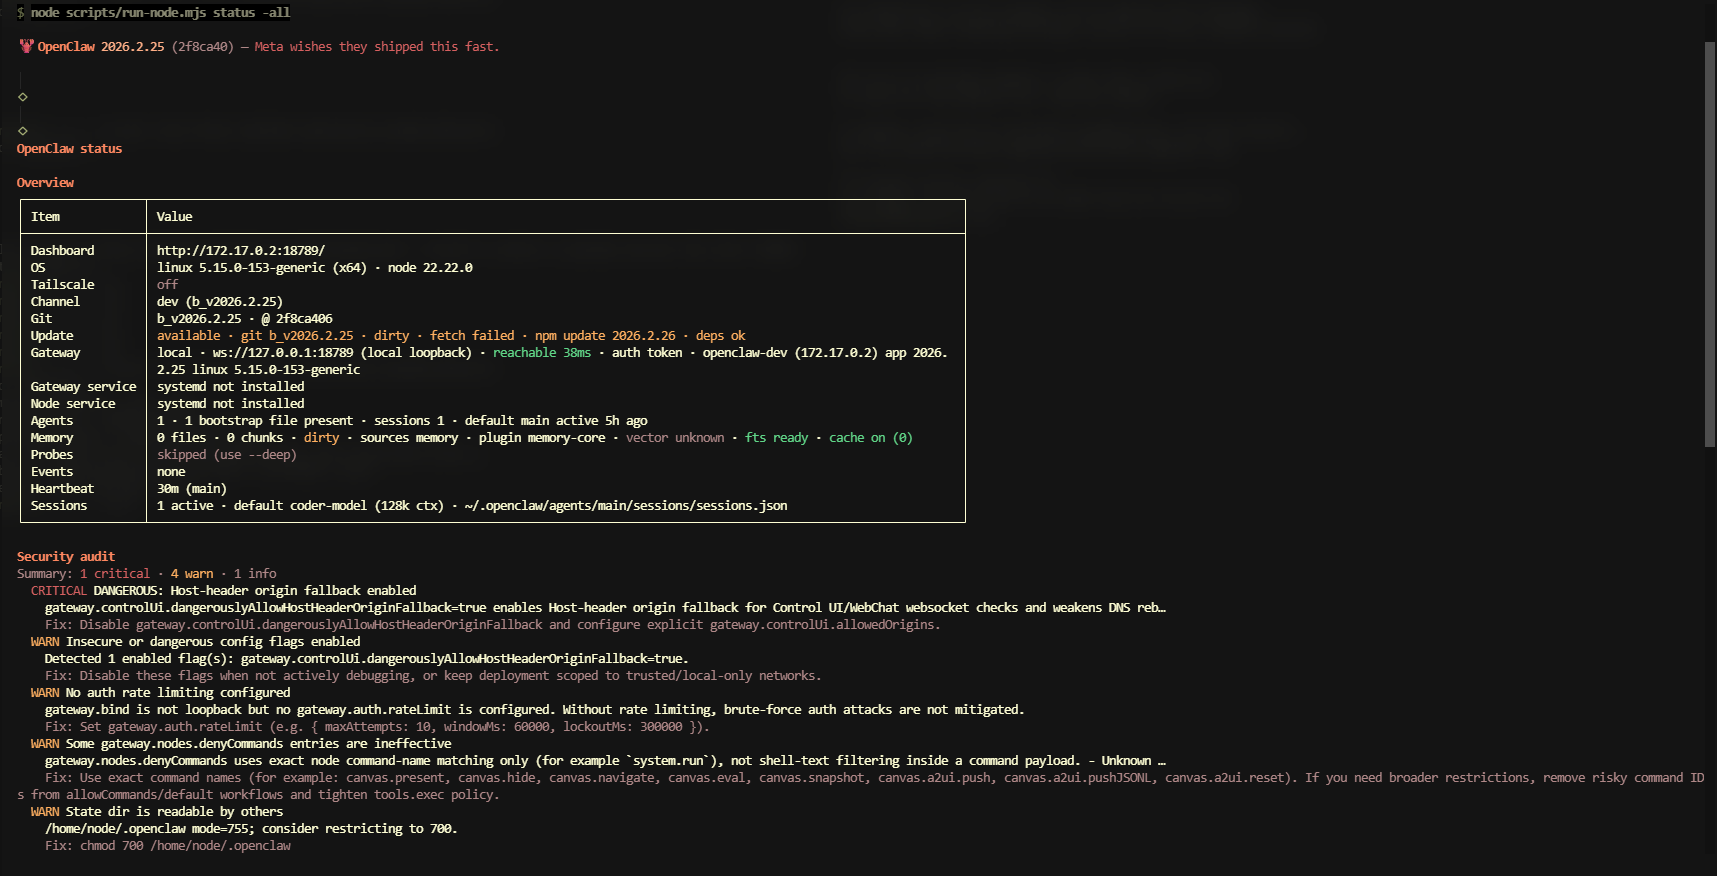Click the WARN 'No auth rate limiting configured' line
The width and height of the screenshot is (1717, 876).
click(x=161, y=693)
